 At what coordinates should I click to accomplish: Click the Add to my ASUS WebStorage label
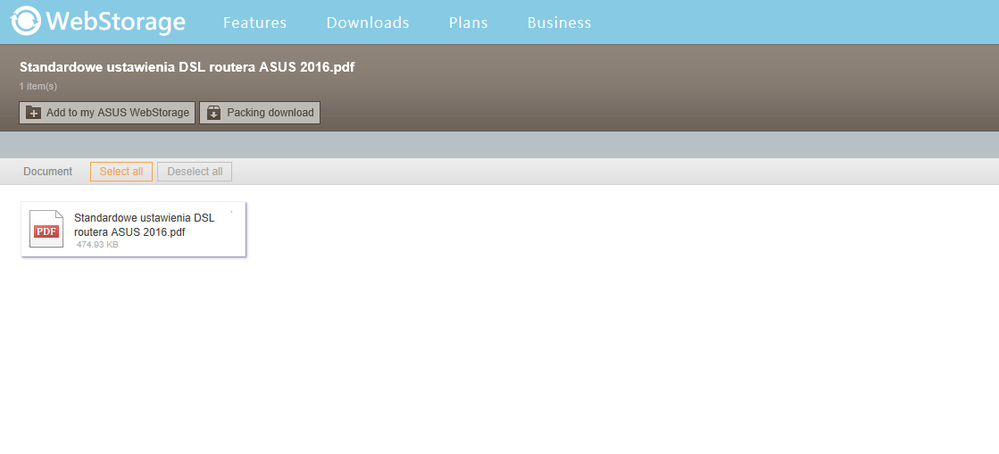pos(118,113)
